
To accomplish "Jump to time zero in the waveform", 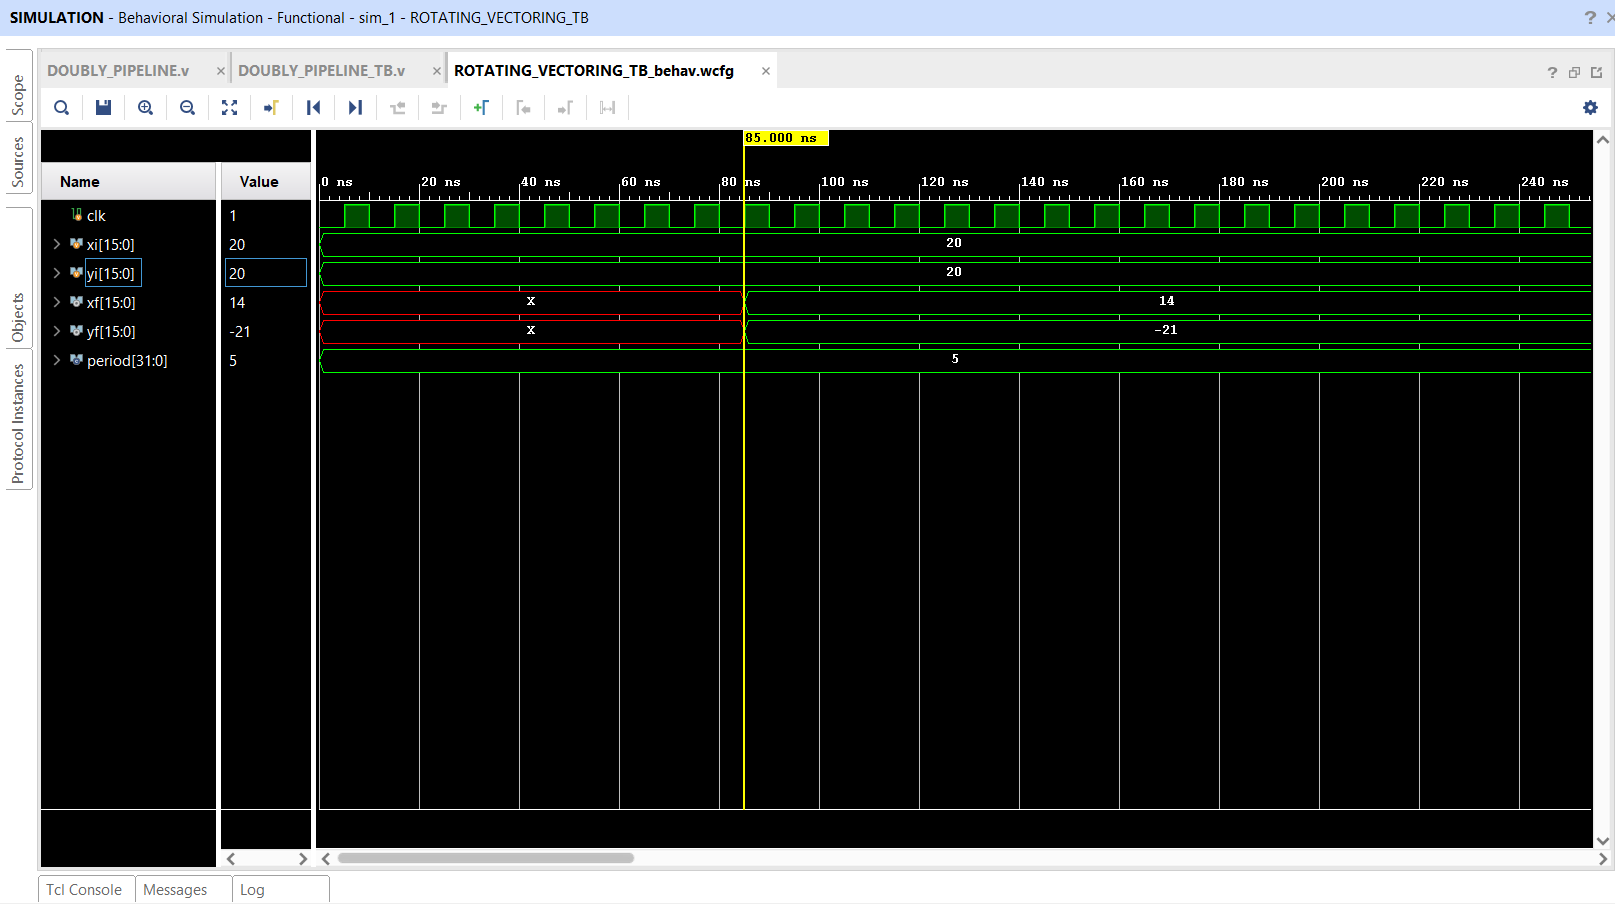I will tap(313, 107).
